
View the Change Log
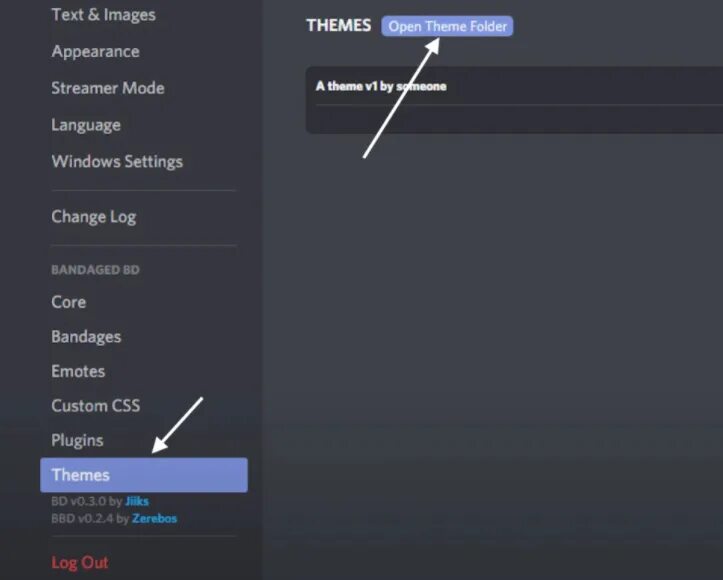(94, 217)
